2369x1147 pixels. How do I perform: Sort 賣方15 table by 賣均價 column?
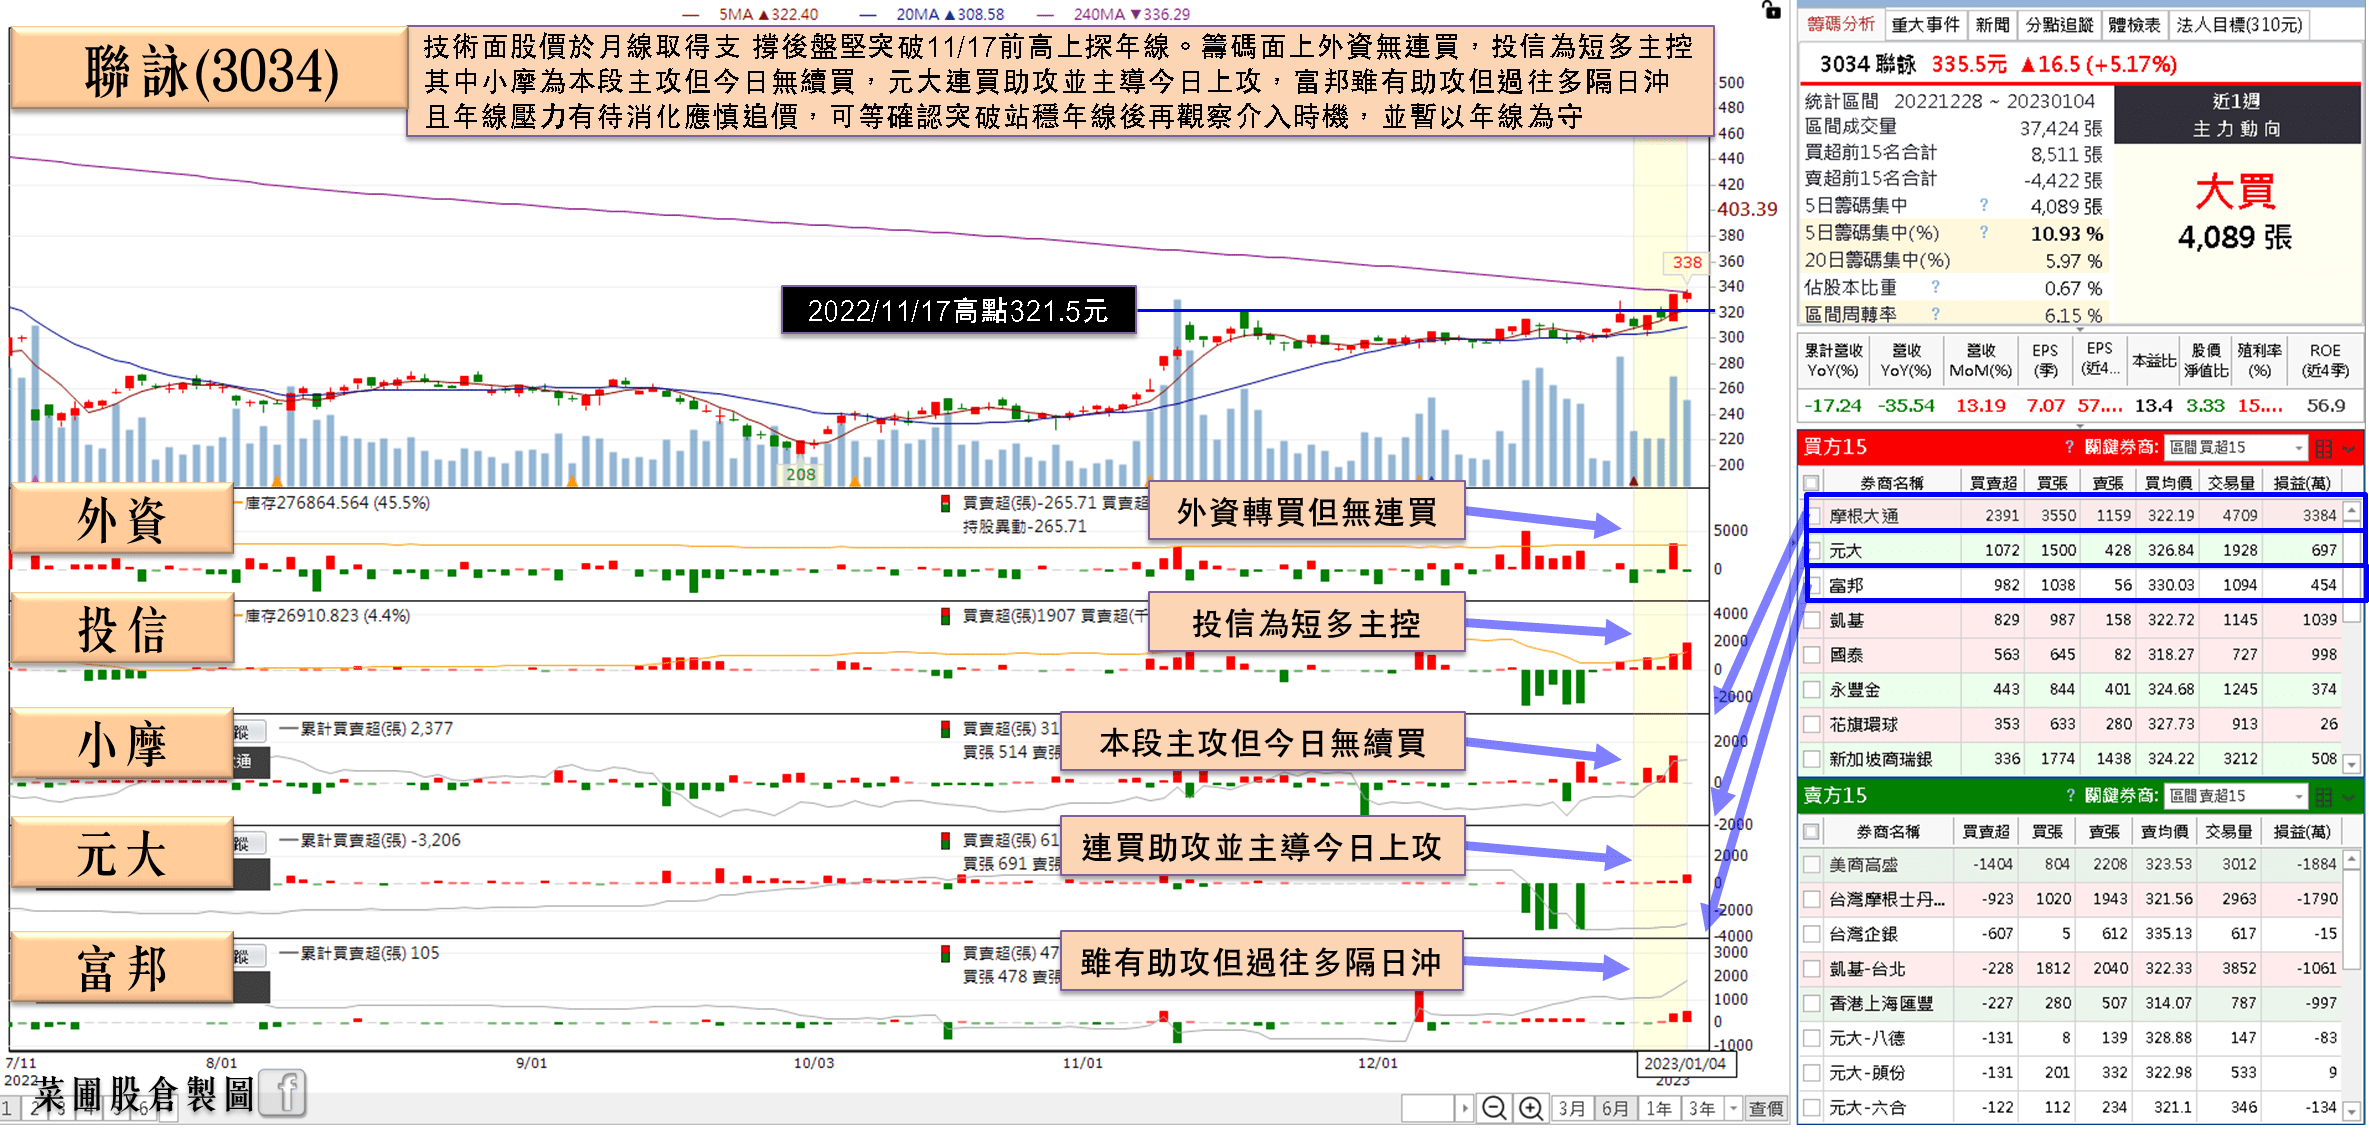click(x=2163, y=832)
